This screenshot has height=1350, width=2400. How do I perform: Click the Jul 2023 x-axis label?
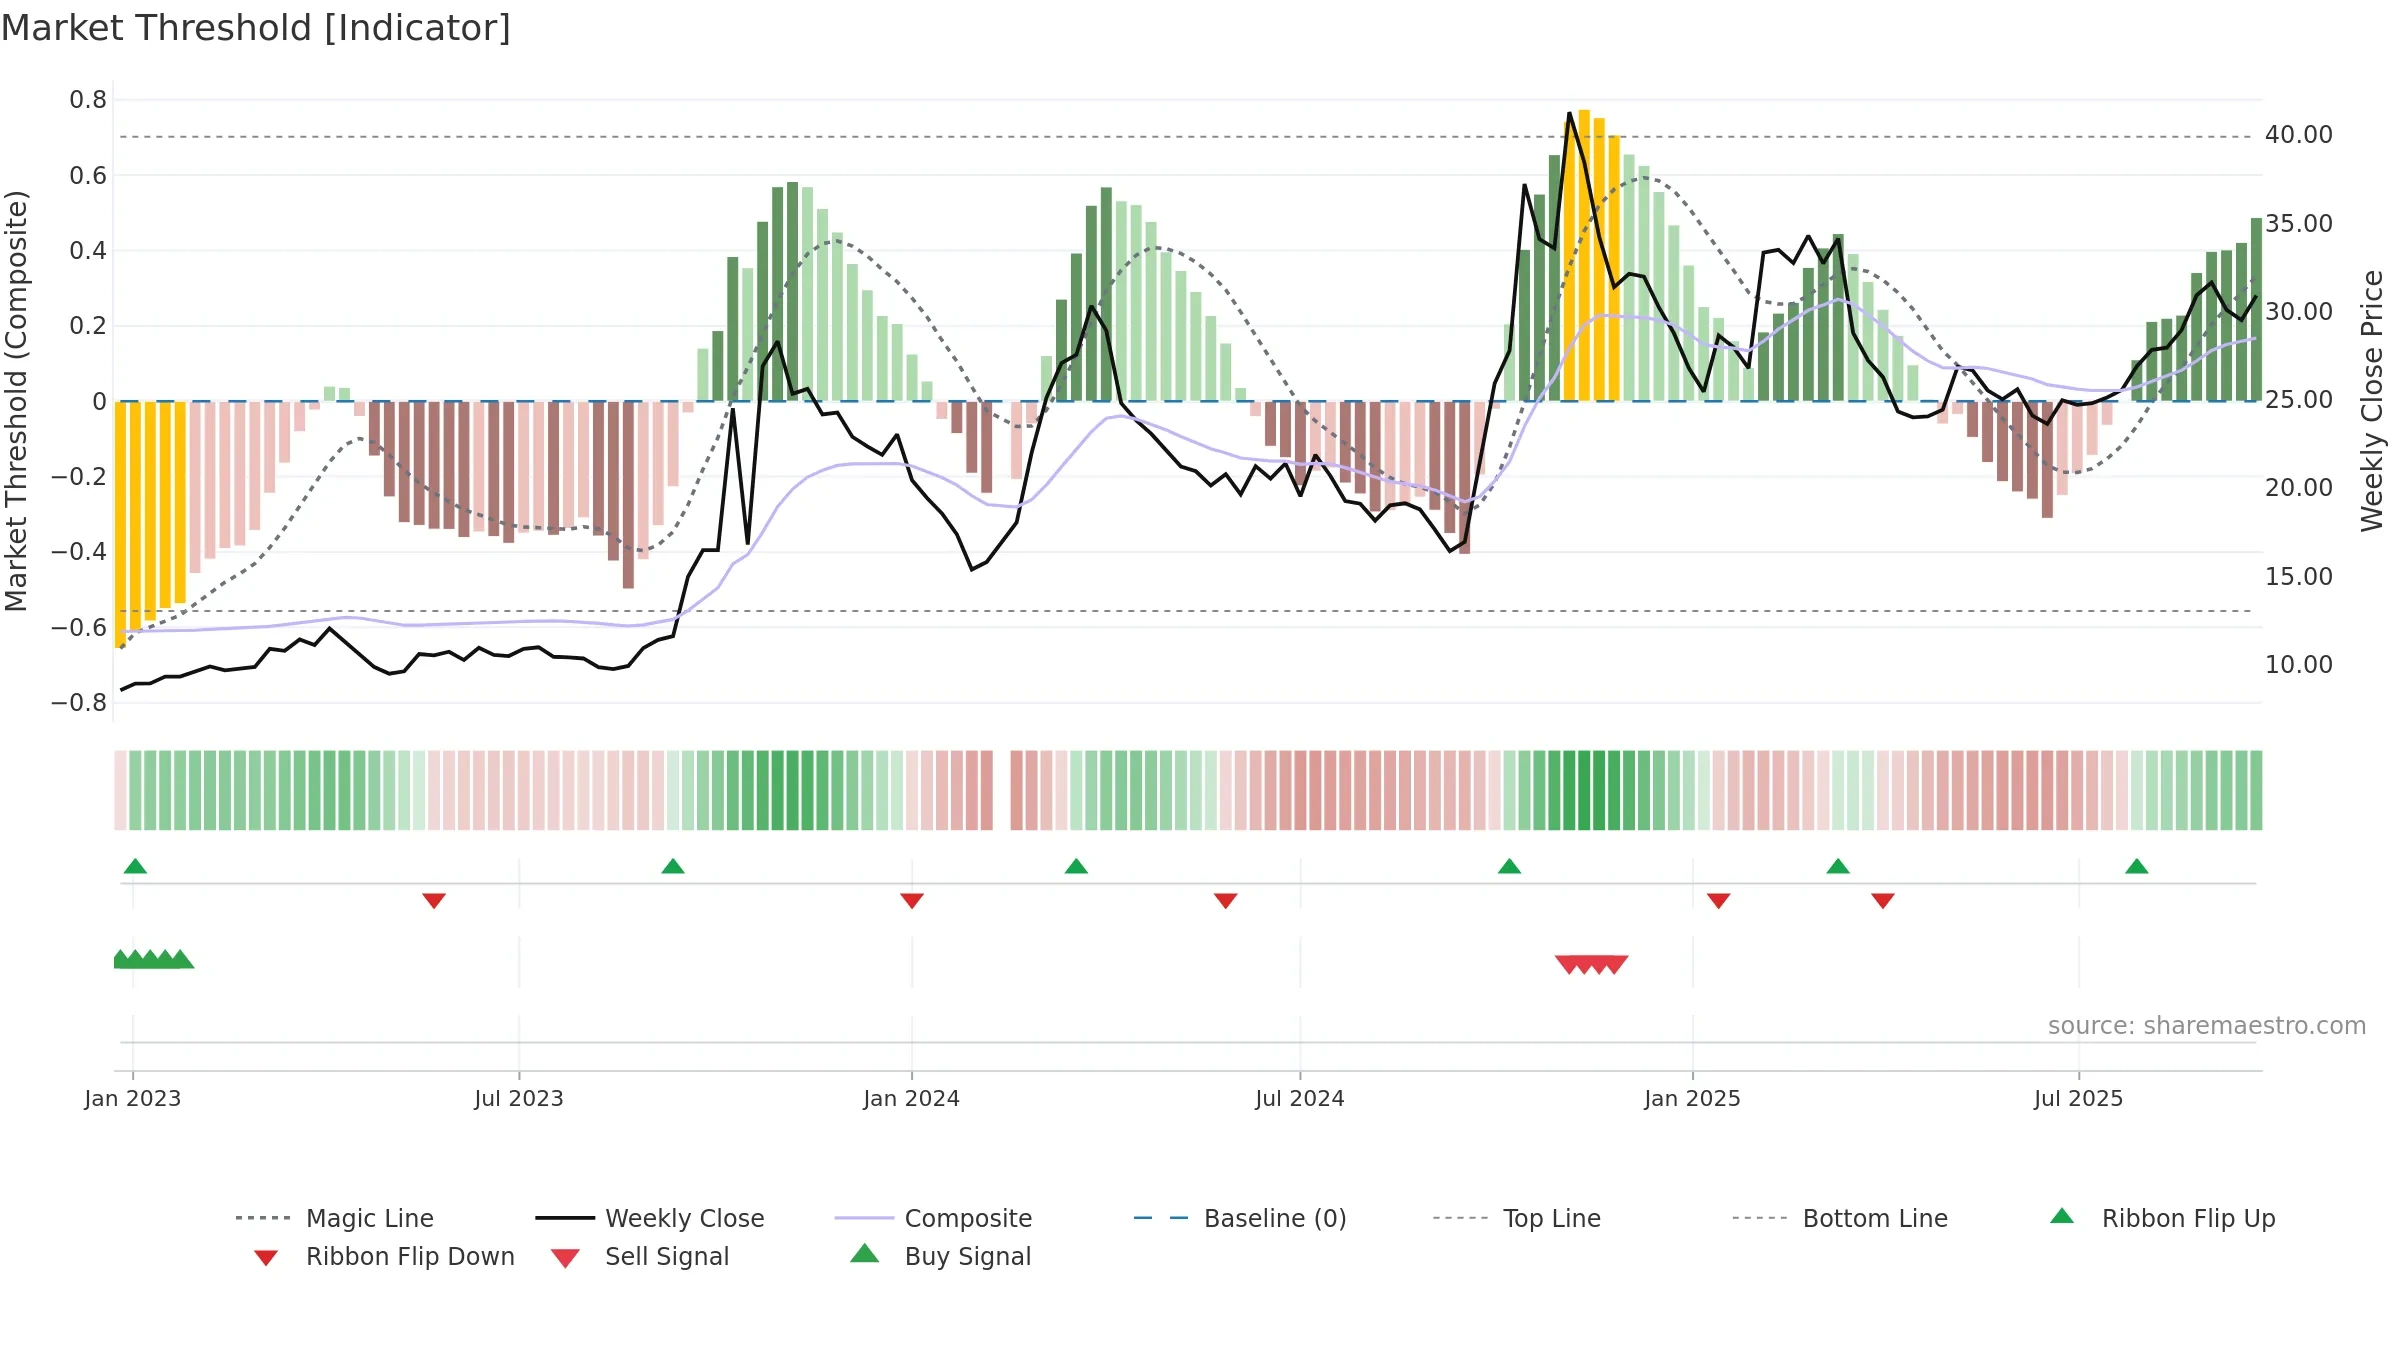point(519,1099)
